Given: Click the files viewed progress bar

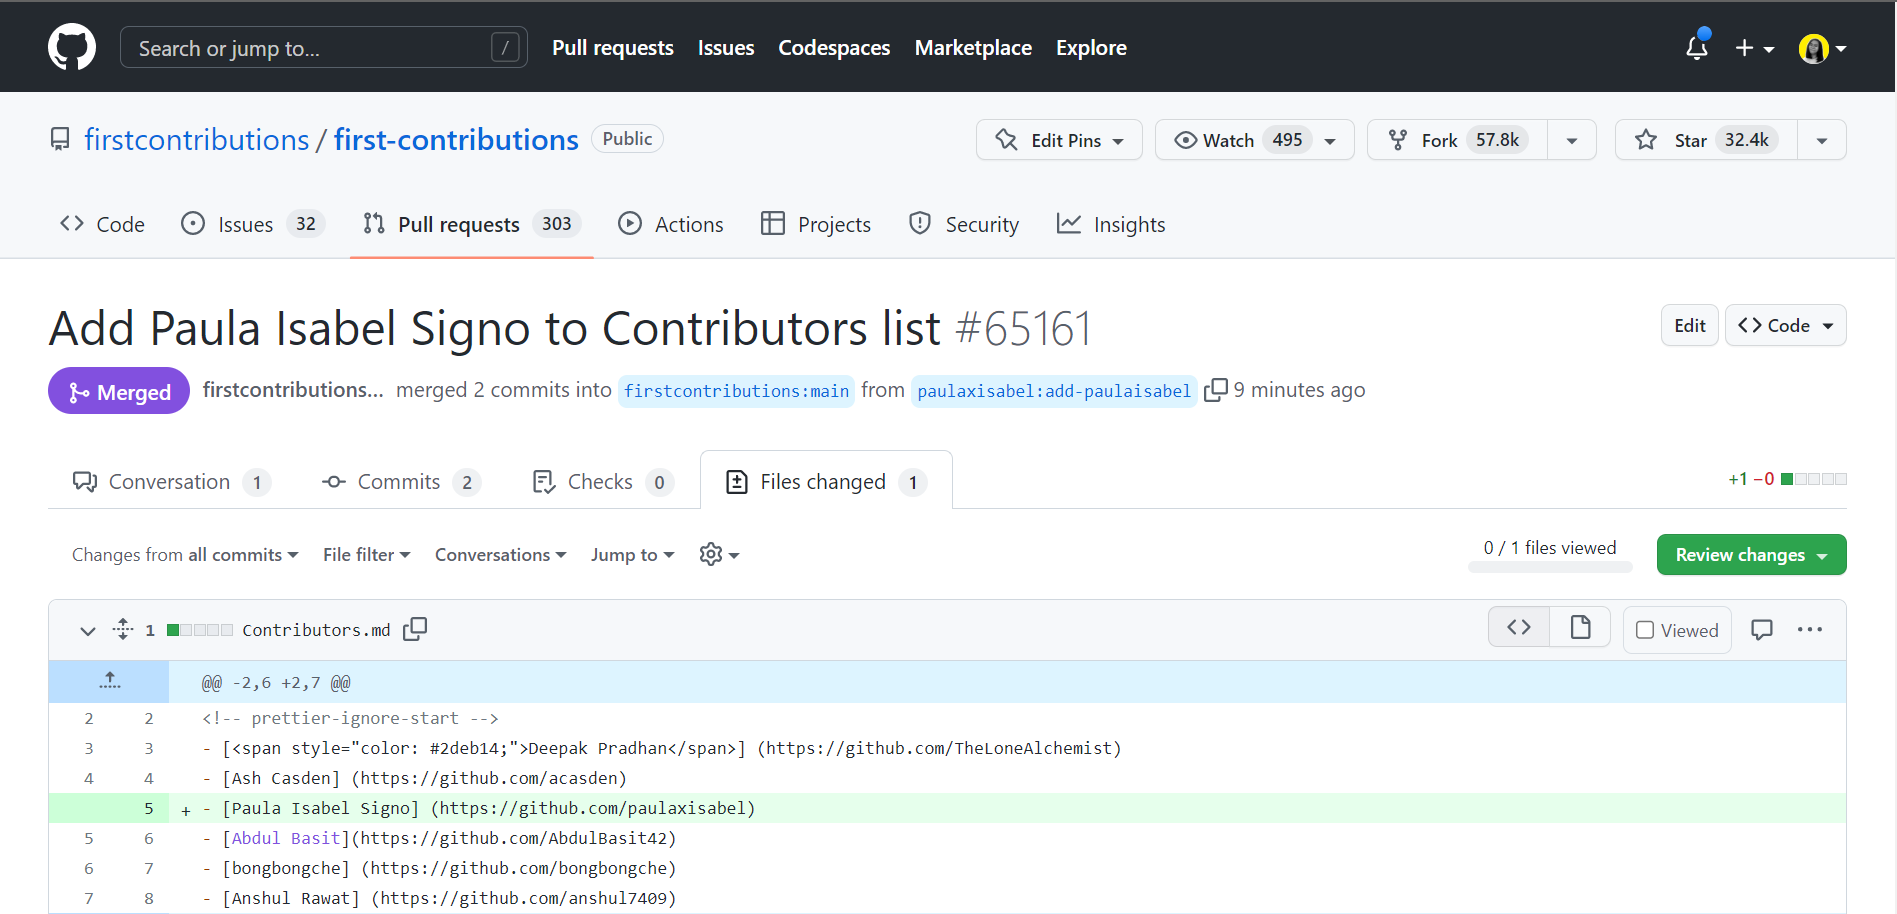Looking at the screenshot, I should (x=1550, y=567).
